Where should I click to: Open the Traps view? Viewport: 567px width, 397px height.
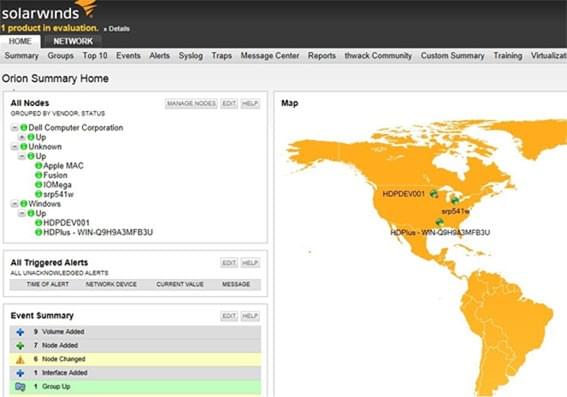222,56
